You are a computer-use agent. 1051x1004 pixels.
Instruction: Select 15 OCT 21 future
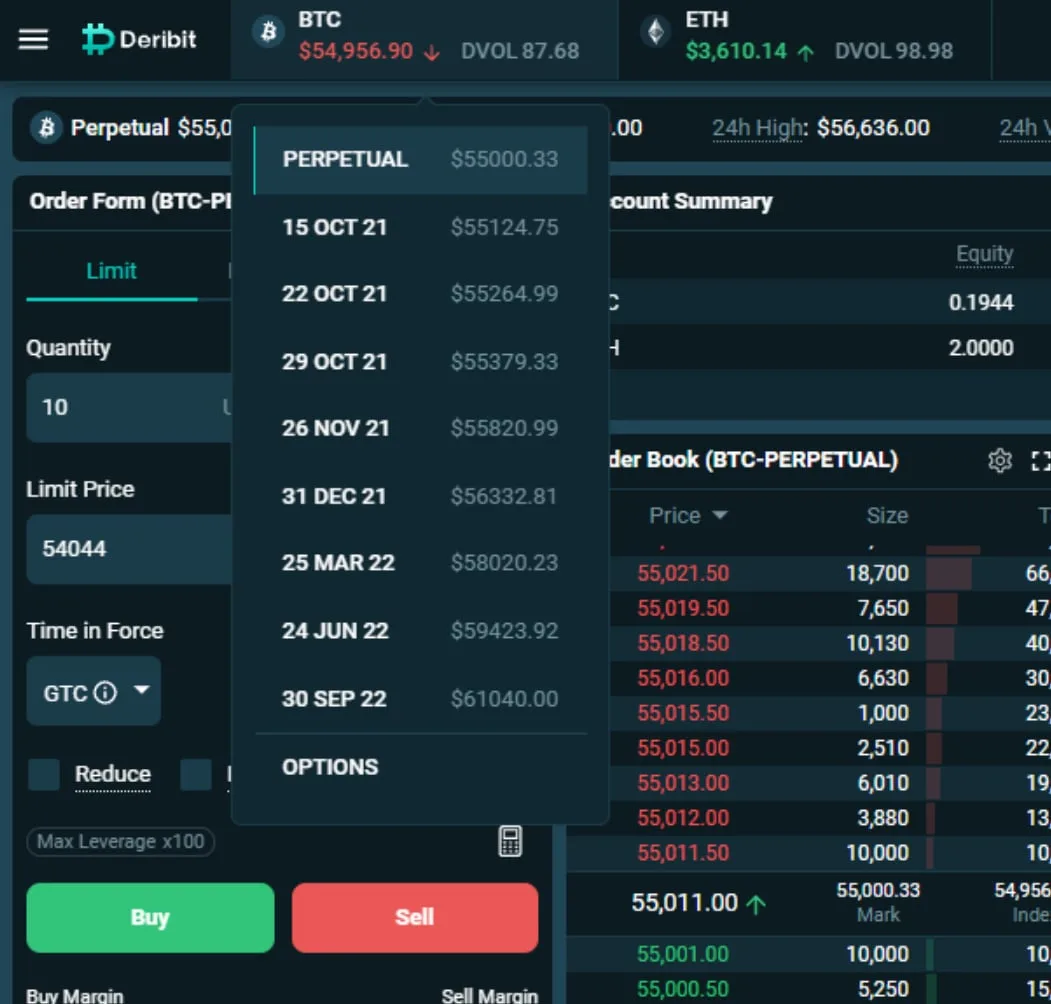click(421, 227)
